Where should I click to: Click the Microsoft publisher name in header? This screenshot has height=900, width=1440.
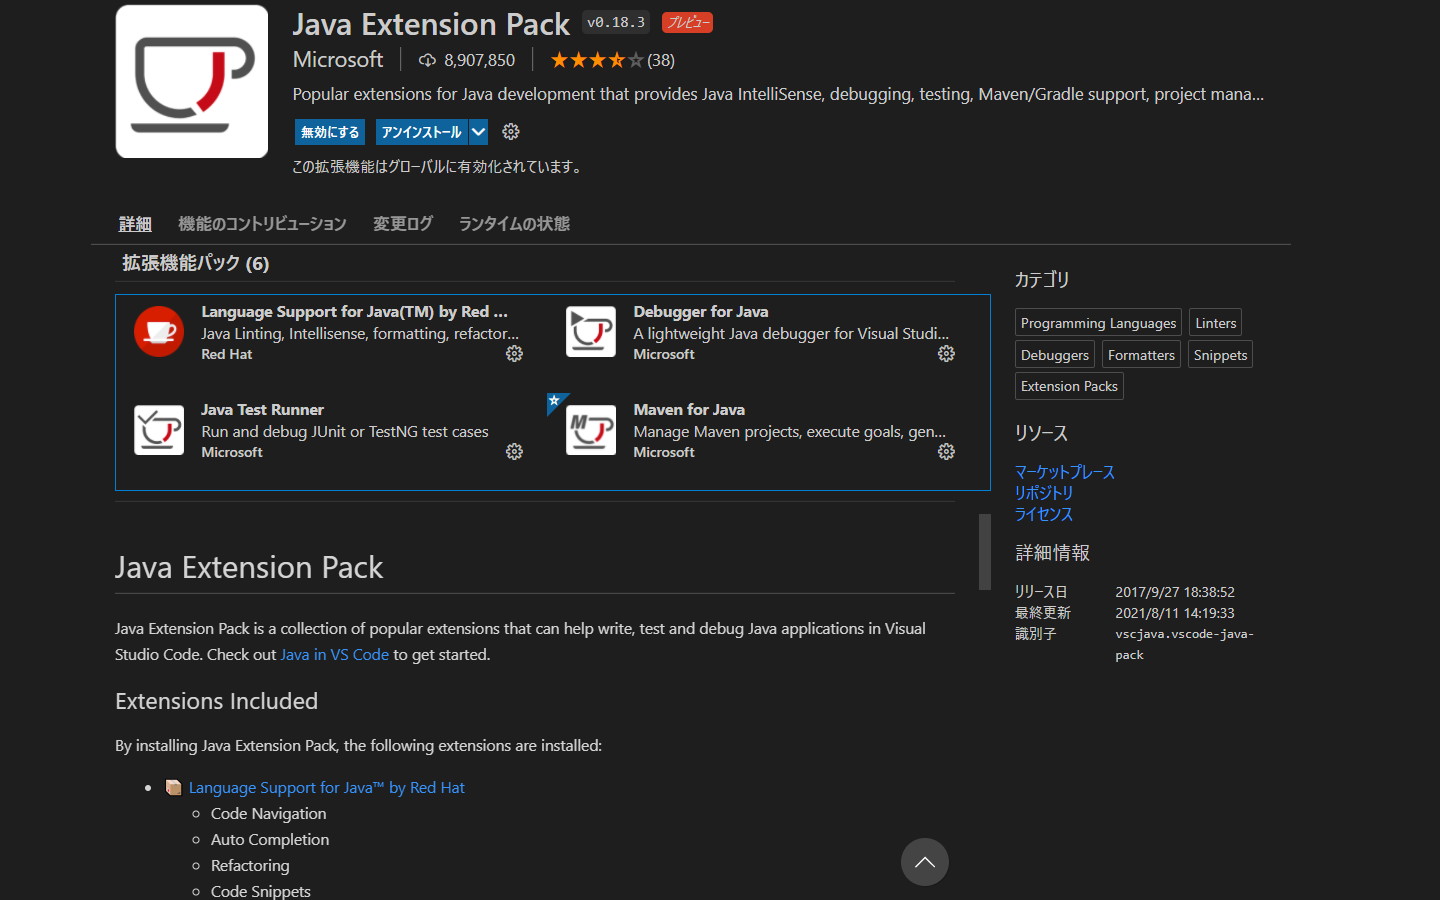coord(338,60)
